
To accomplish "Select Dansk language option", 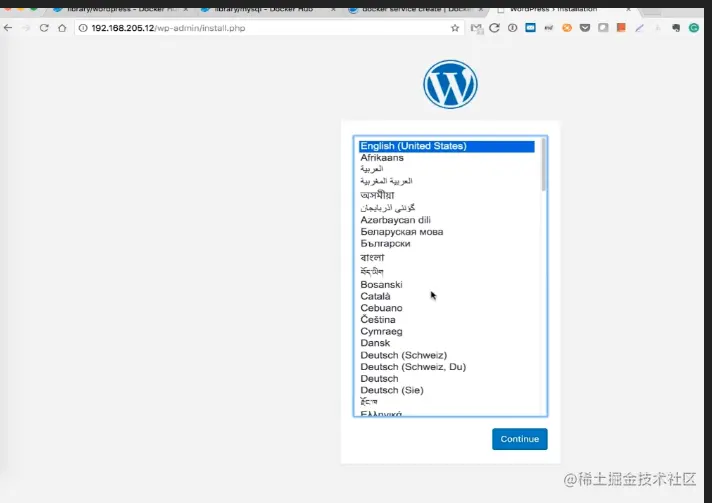I will (x=375, y=343).
